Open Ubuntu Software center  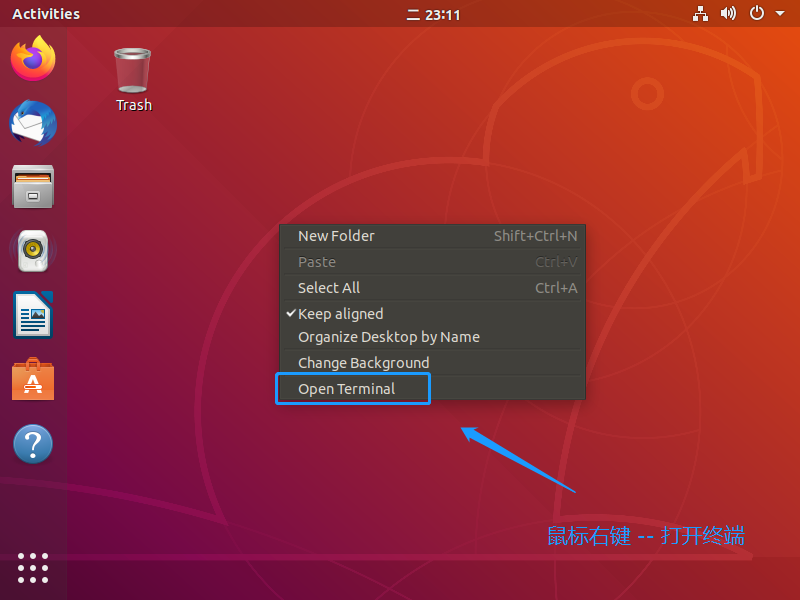(x=33, y=380)
